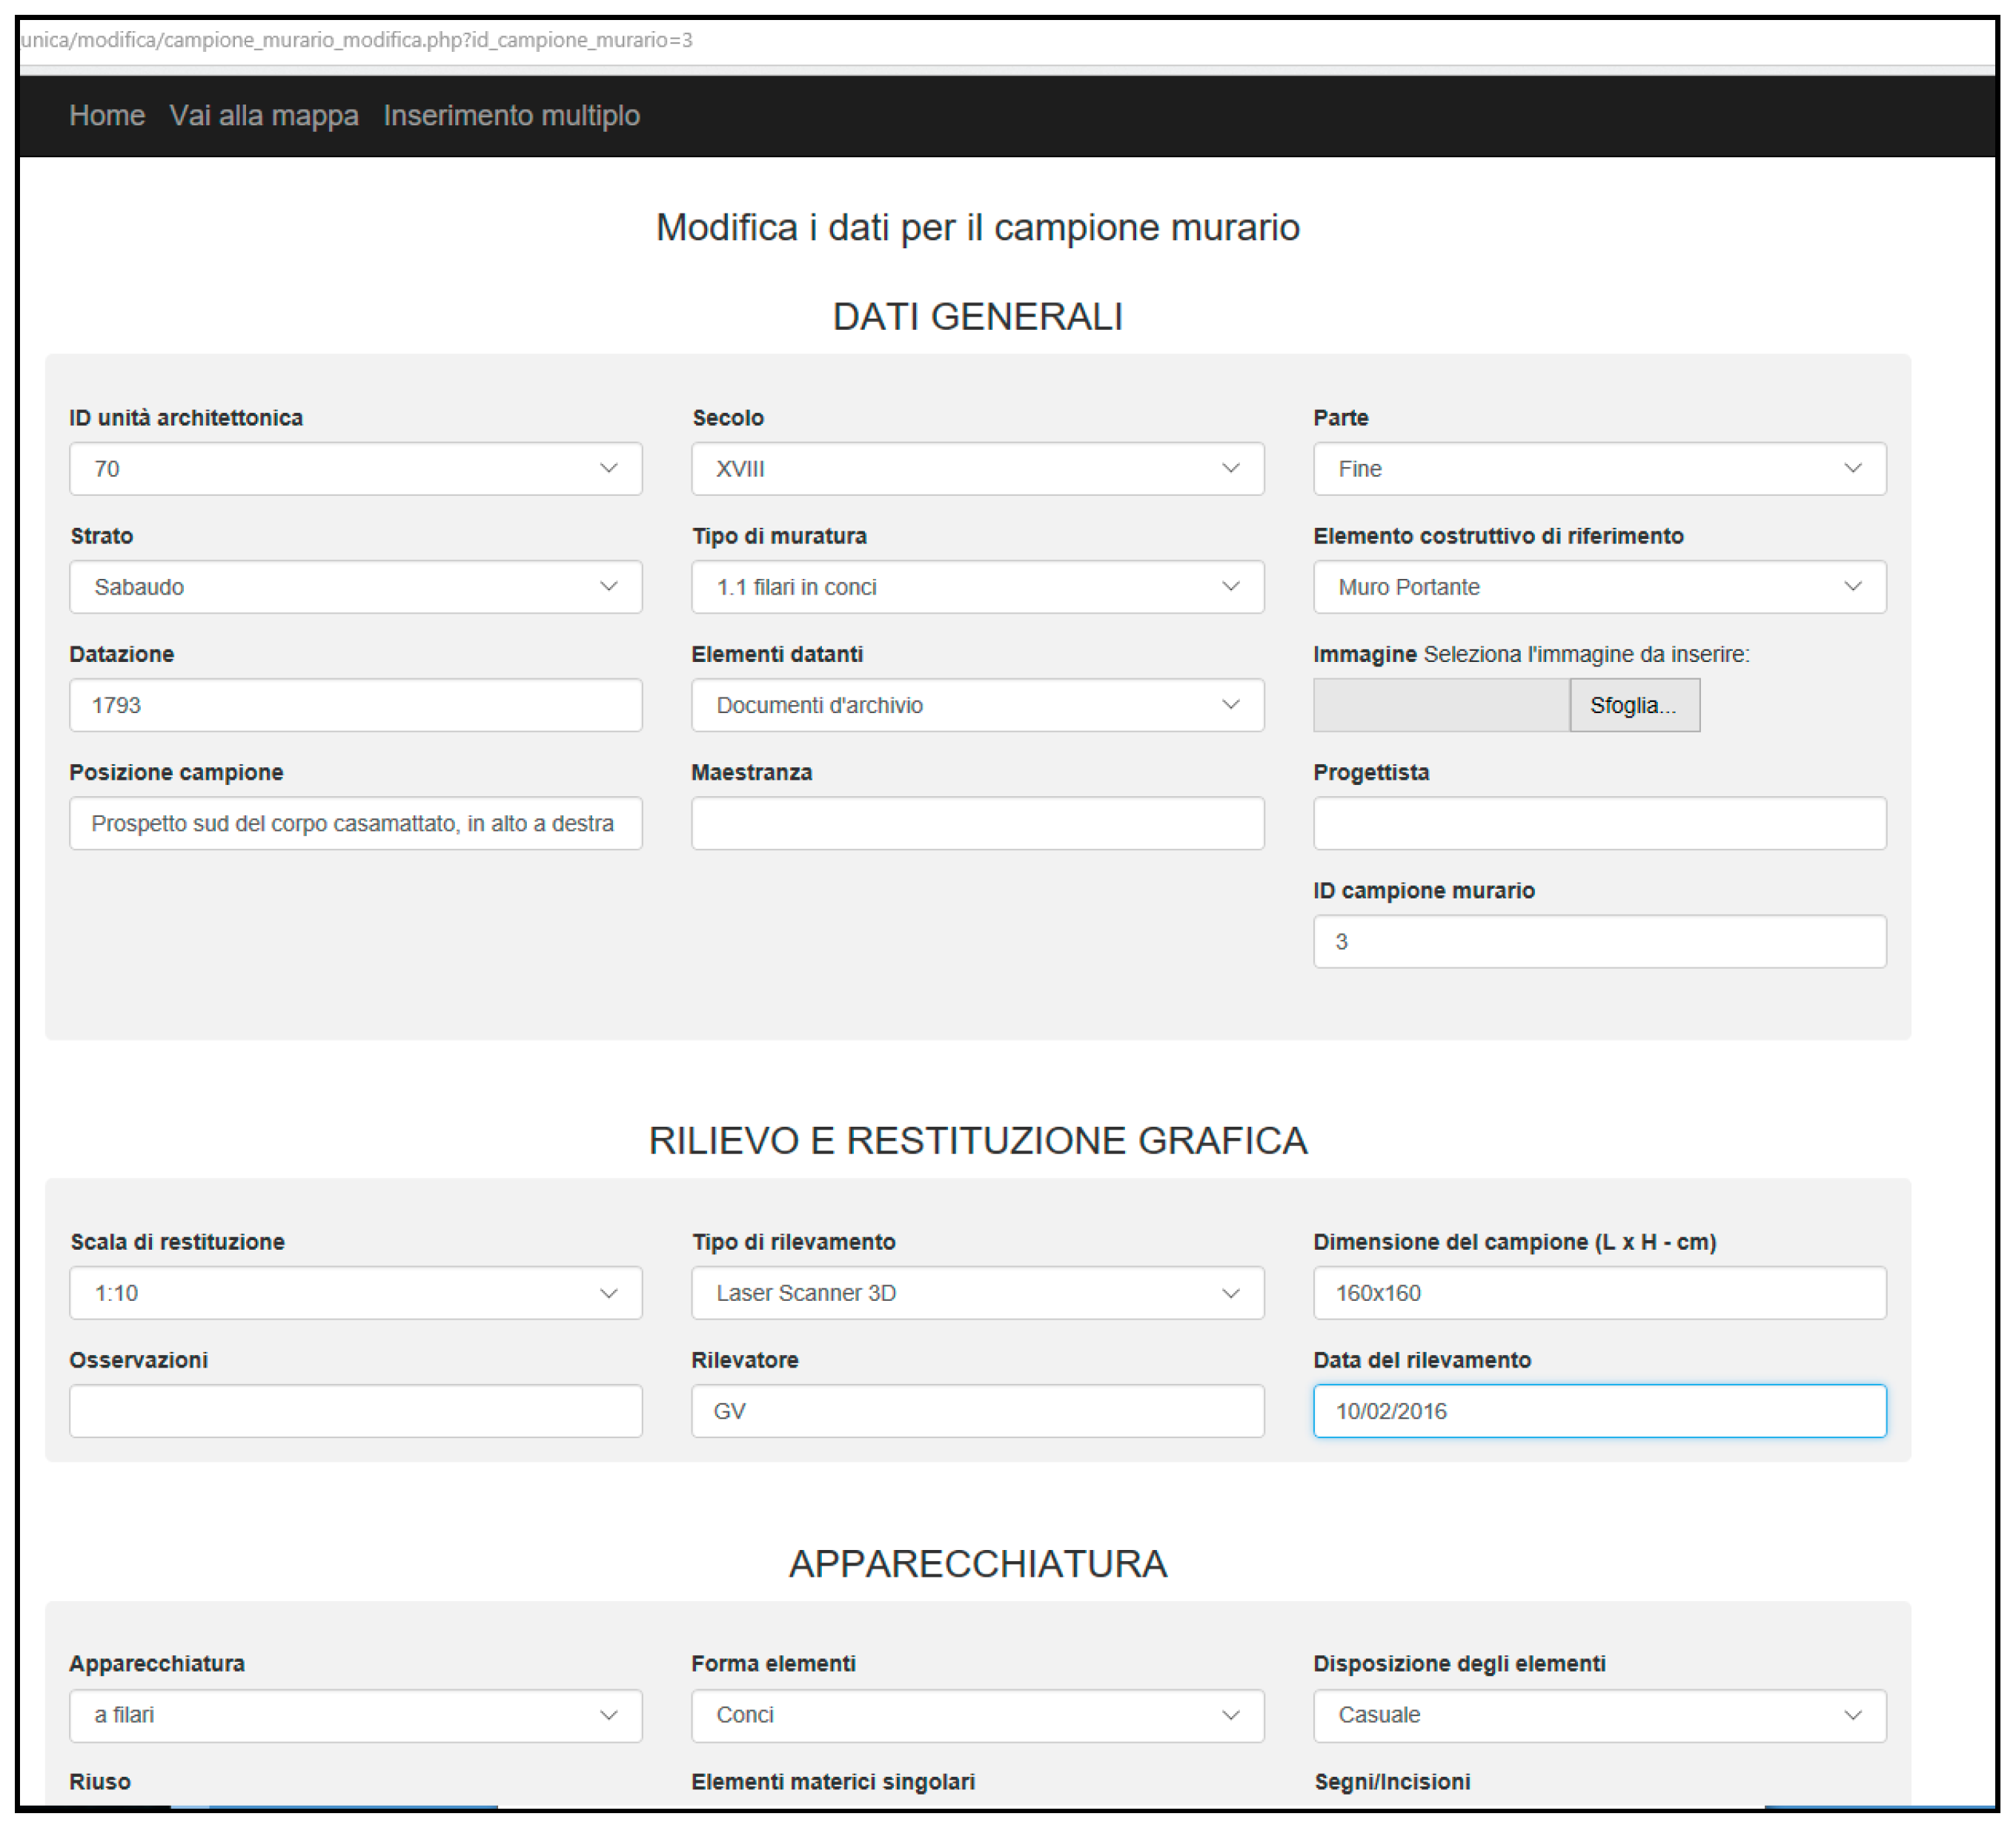Go to the Home menu item
Screen dimensions: 2016x1825
(107, 116)
